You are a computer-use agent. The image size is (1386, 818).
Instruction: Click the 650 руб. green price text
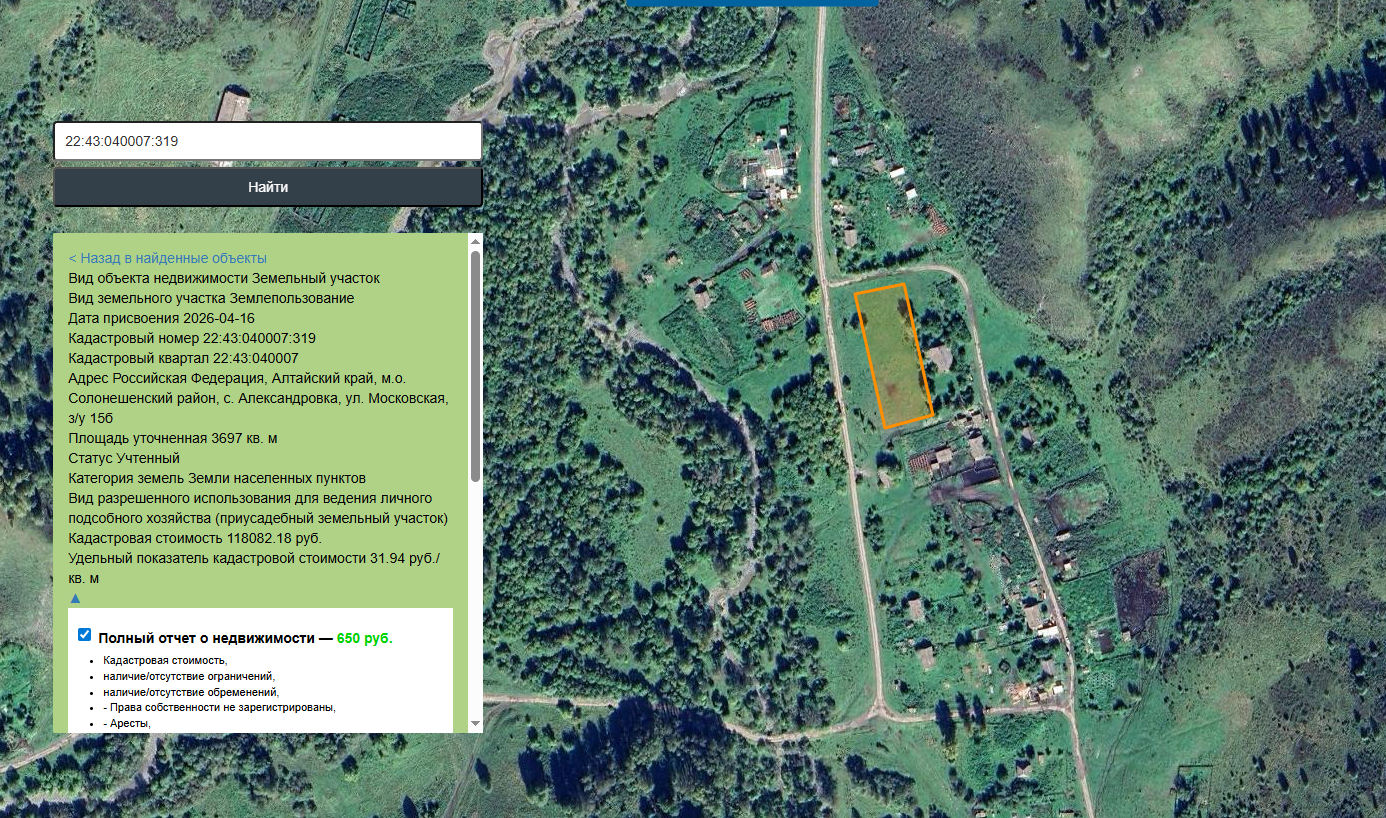coord(365,638)
